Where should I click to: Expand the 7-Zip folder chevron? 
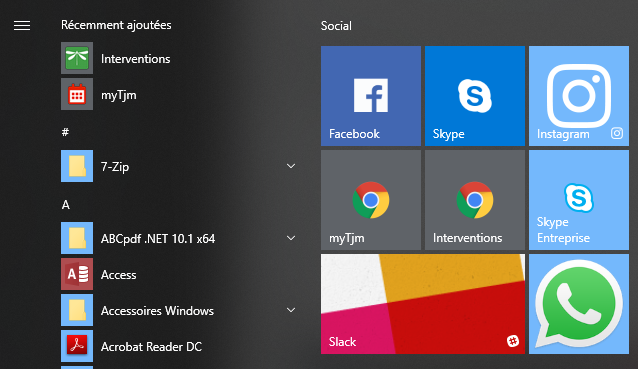291,166
